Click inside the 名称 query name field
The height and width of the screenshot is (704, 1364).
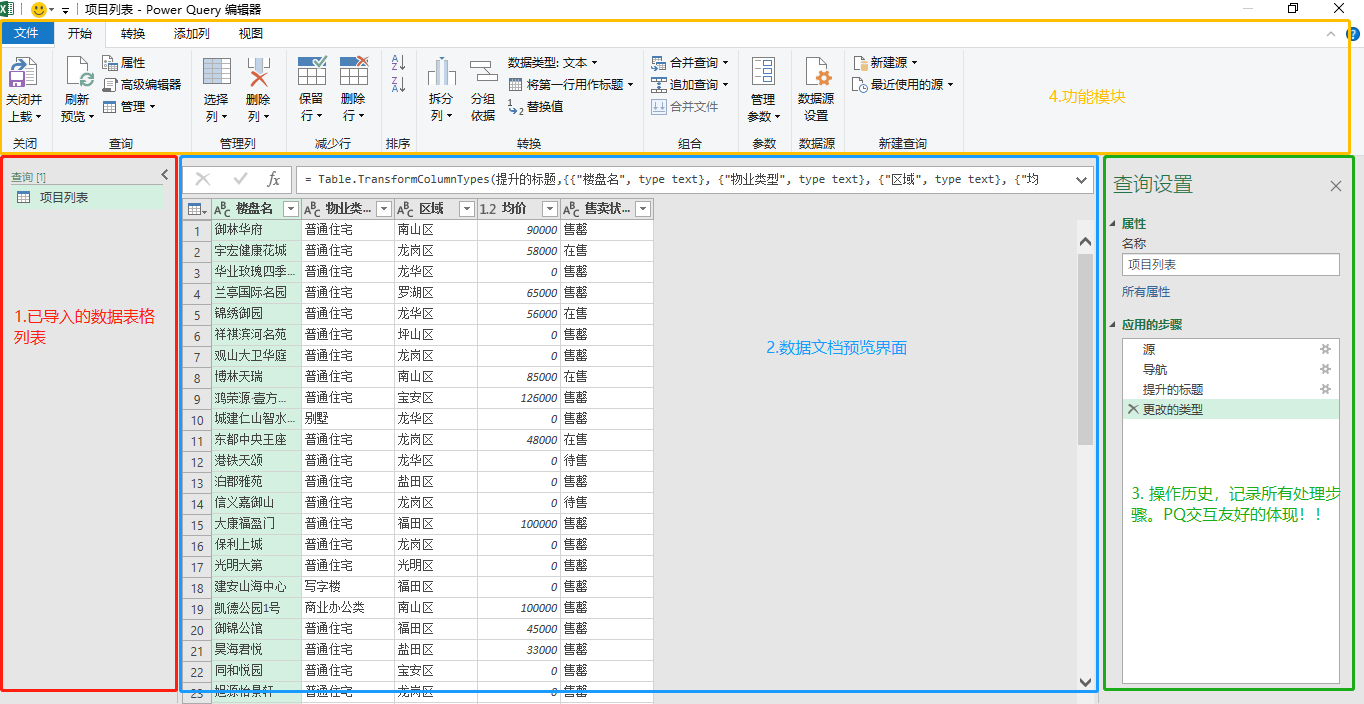click(1230, 265)
